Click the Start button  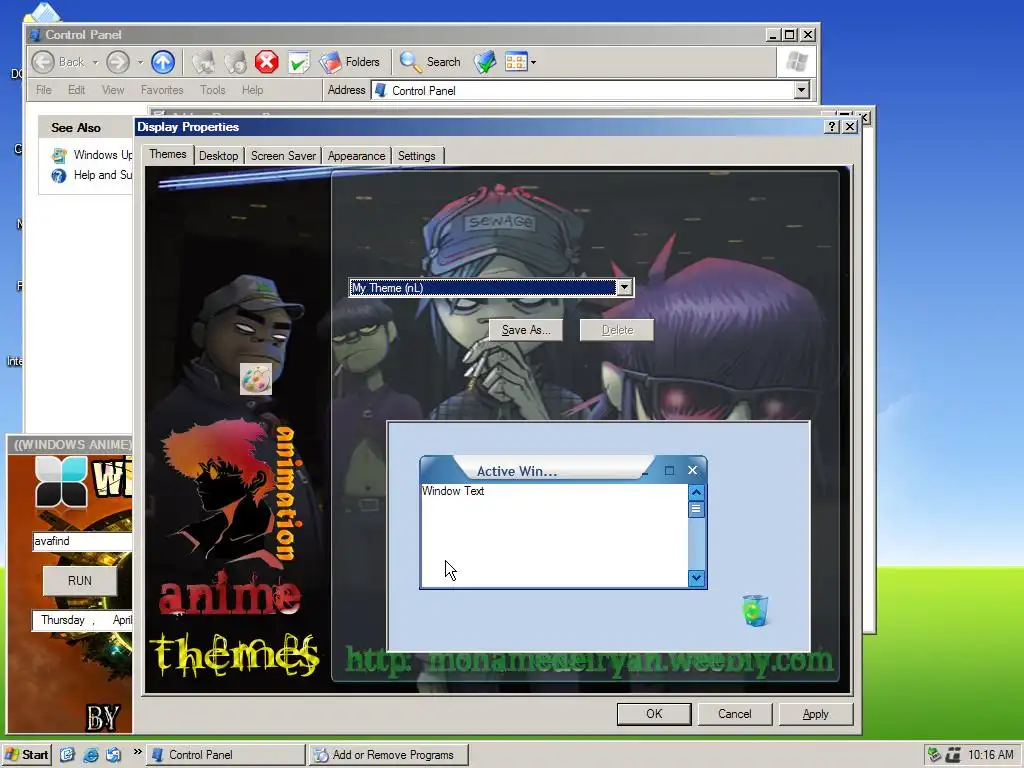[27, 755]
